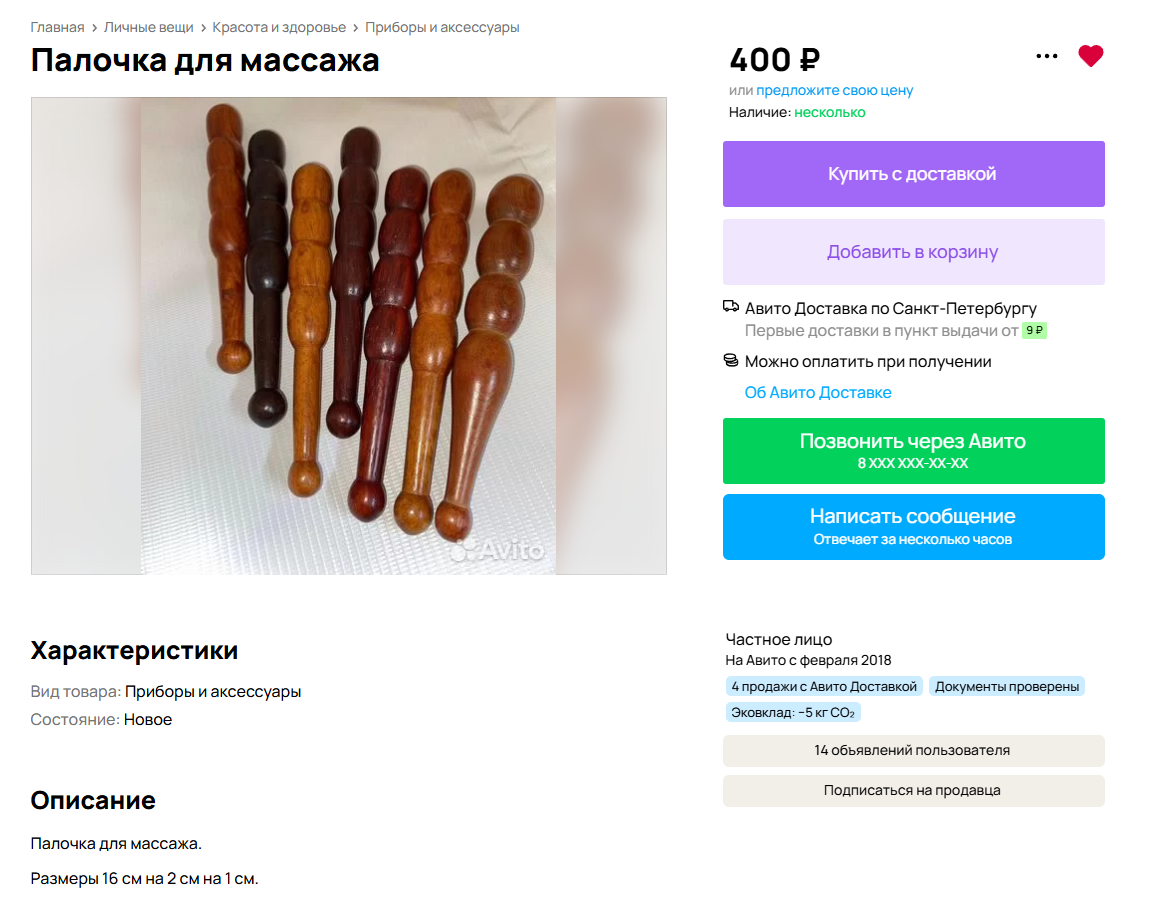
Task: View 14 объявлений пользователя
Action: pos(914,751)
